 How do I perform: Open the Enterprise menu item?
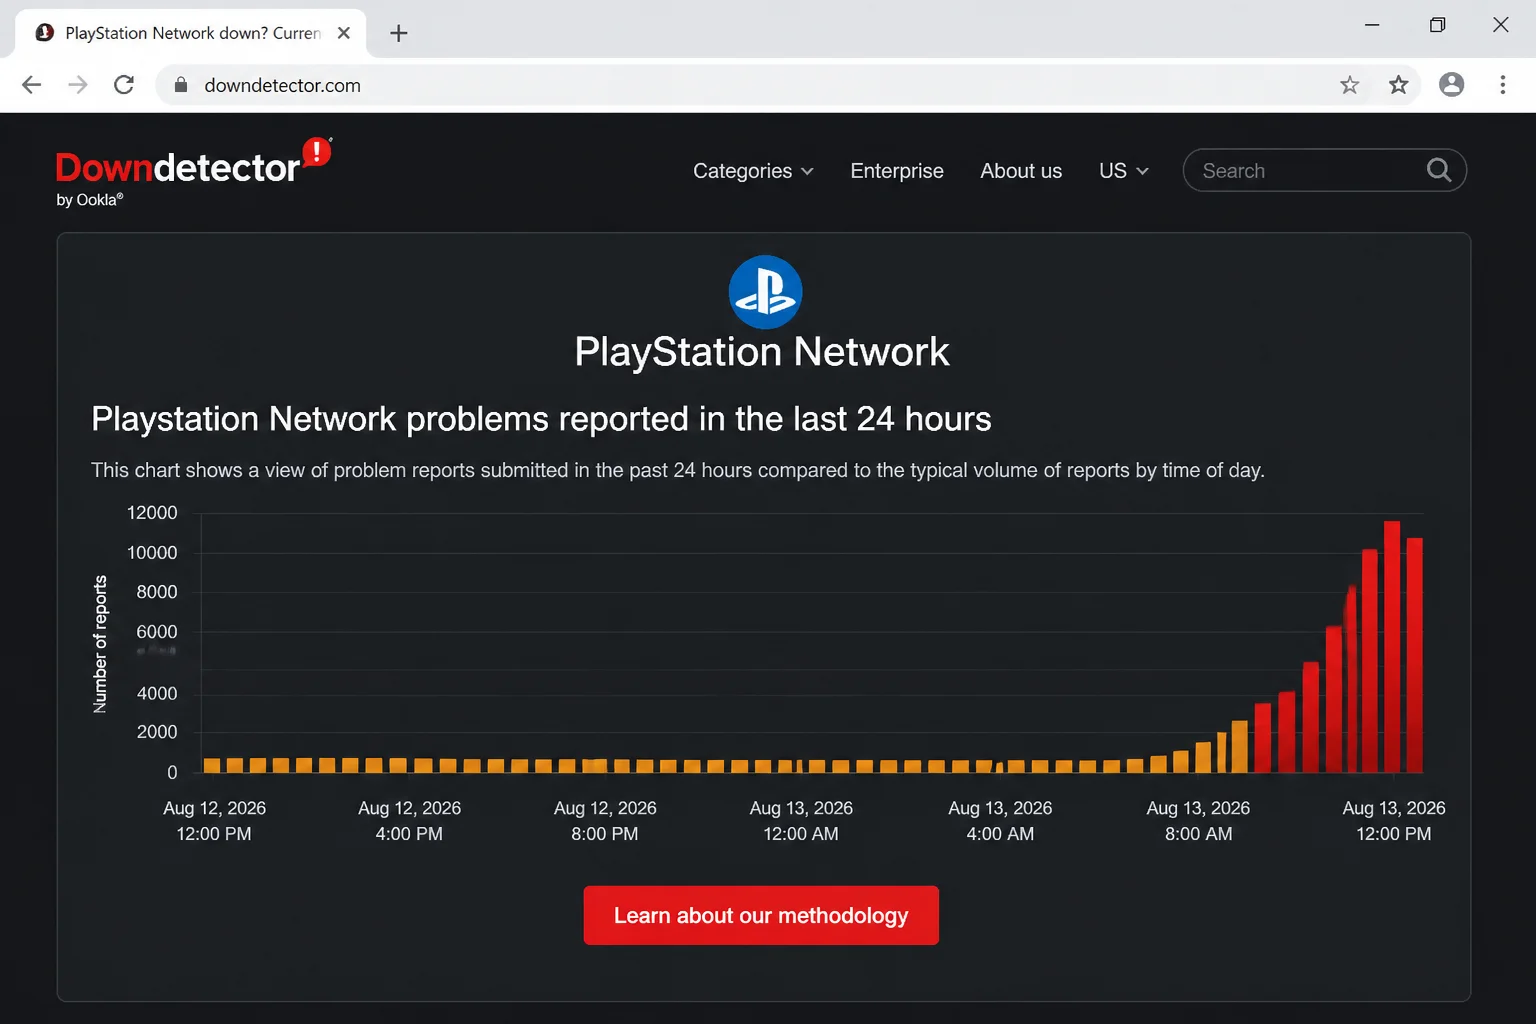pos(897,171)
